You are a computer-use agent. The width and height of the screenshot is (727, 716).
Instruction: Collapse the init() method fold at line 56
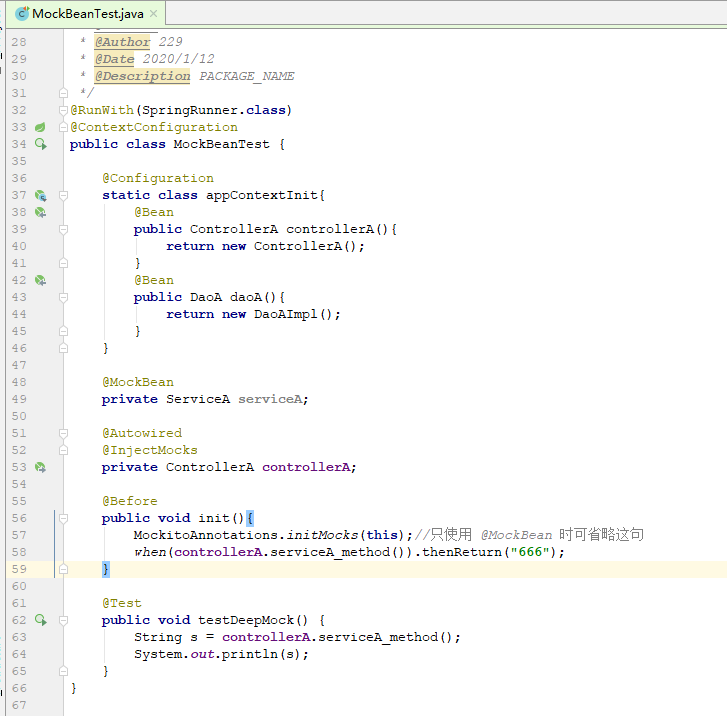[x=64, y=518]
